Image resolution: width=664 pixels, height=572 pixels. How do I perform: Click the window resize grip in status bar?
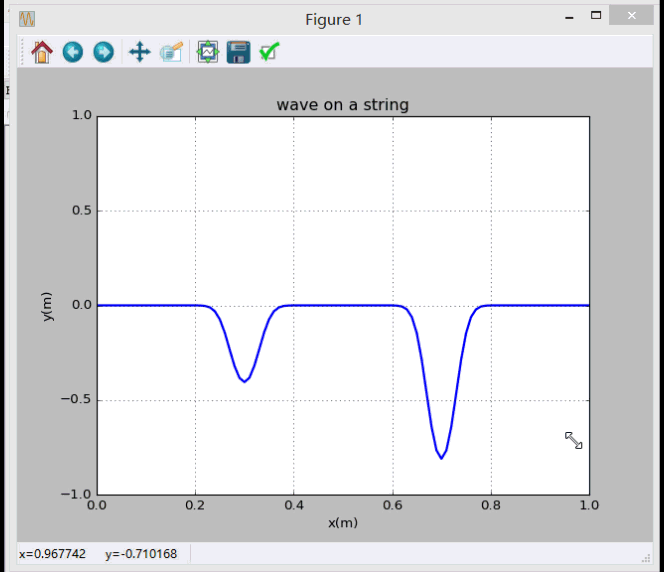(646, 558)
